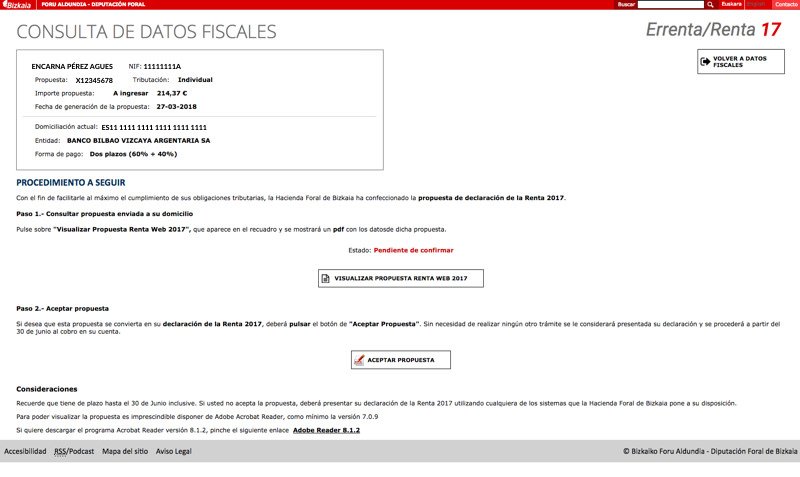Click the name Encarna Pérez Agues
The width and height of the screenshot is (800, 477).
pyautogui.click(x=72, y=66)
